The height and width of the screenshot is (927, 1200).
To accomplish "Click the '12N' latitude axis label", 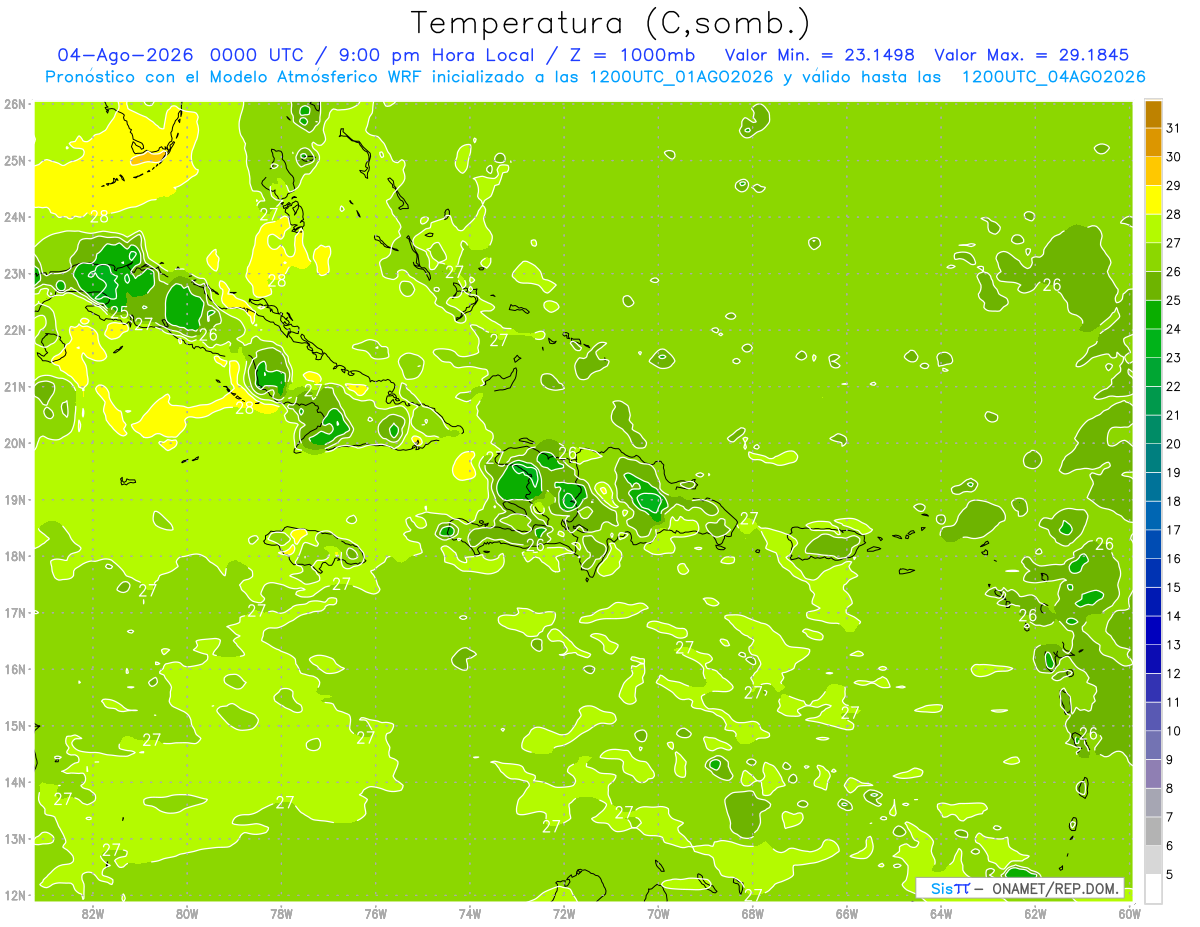I will coord(15,895).
